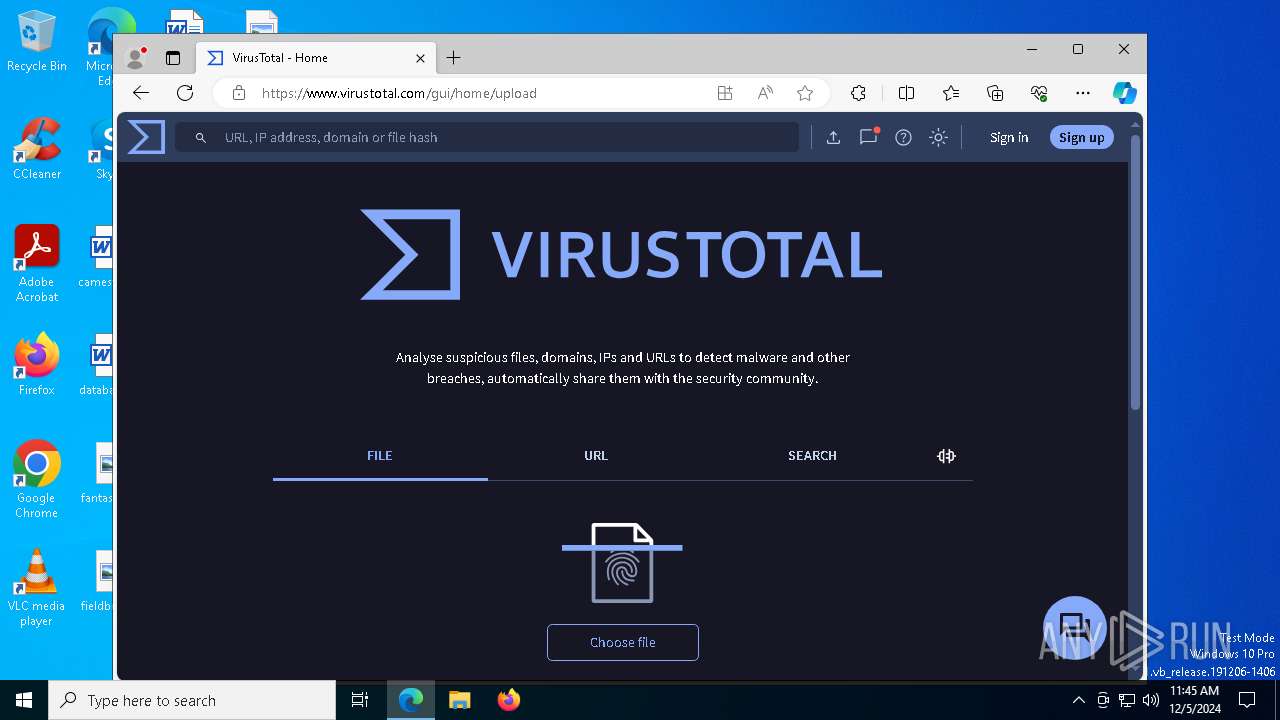Open Edge Extensions puzzle icon

[x=858, y=93]
